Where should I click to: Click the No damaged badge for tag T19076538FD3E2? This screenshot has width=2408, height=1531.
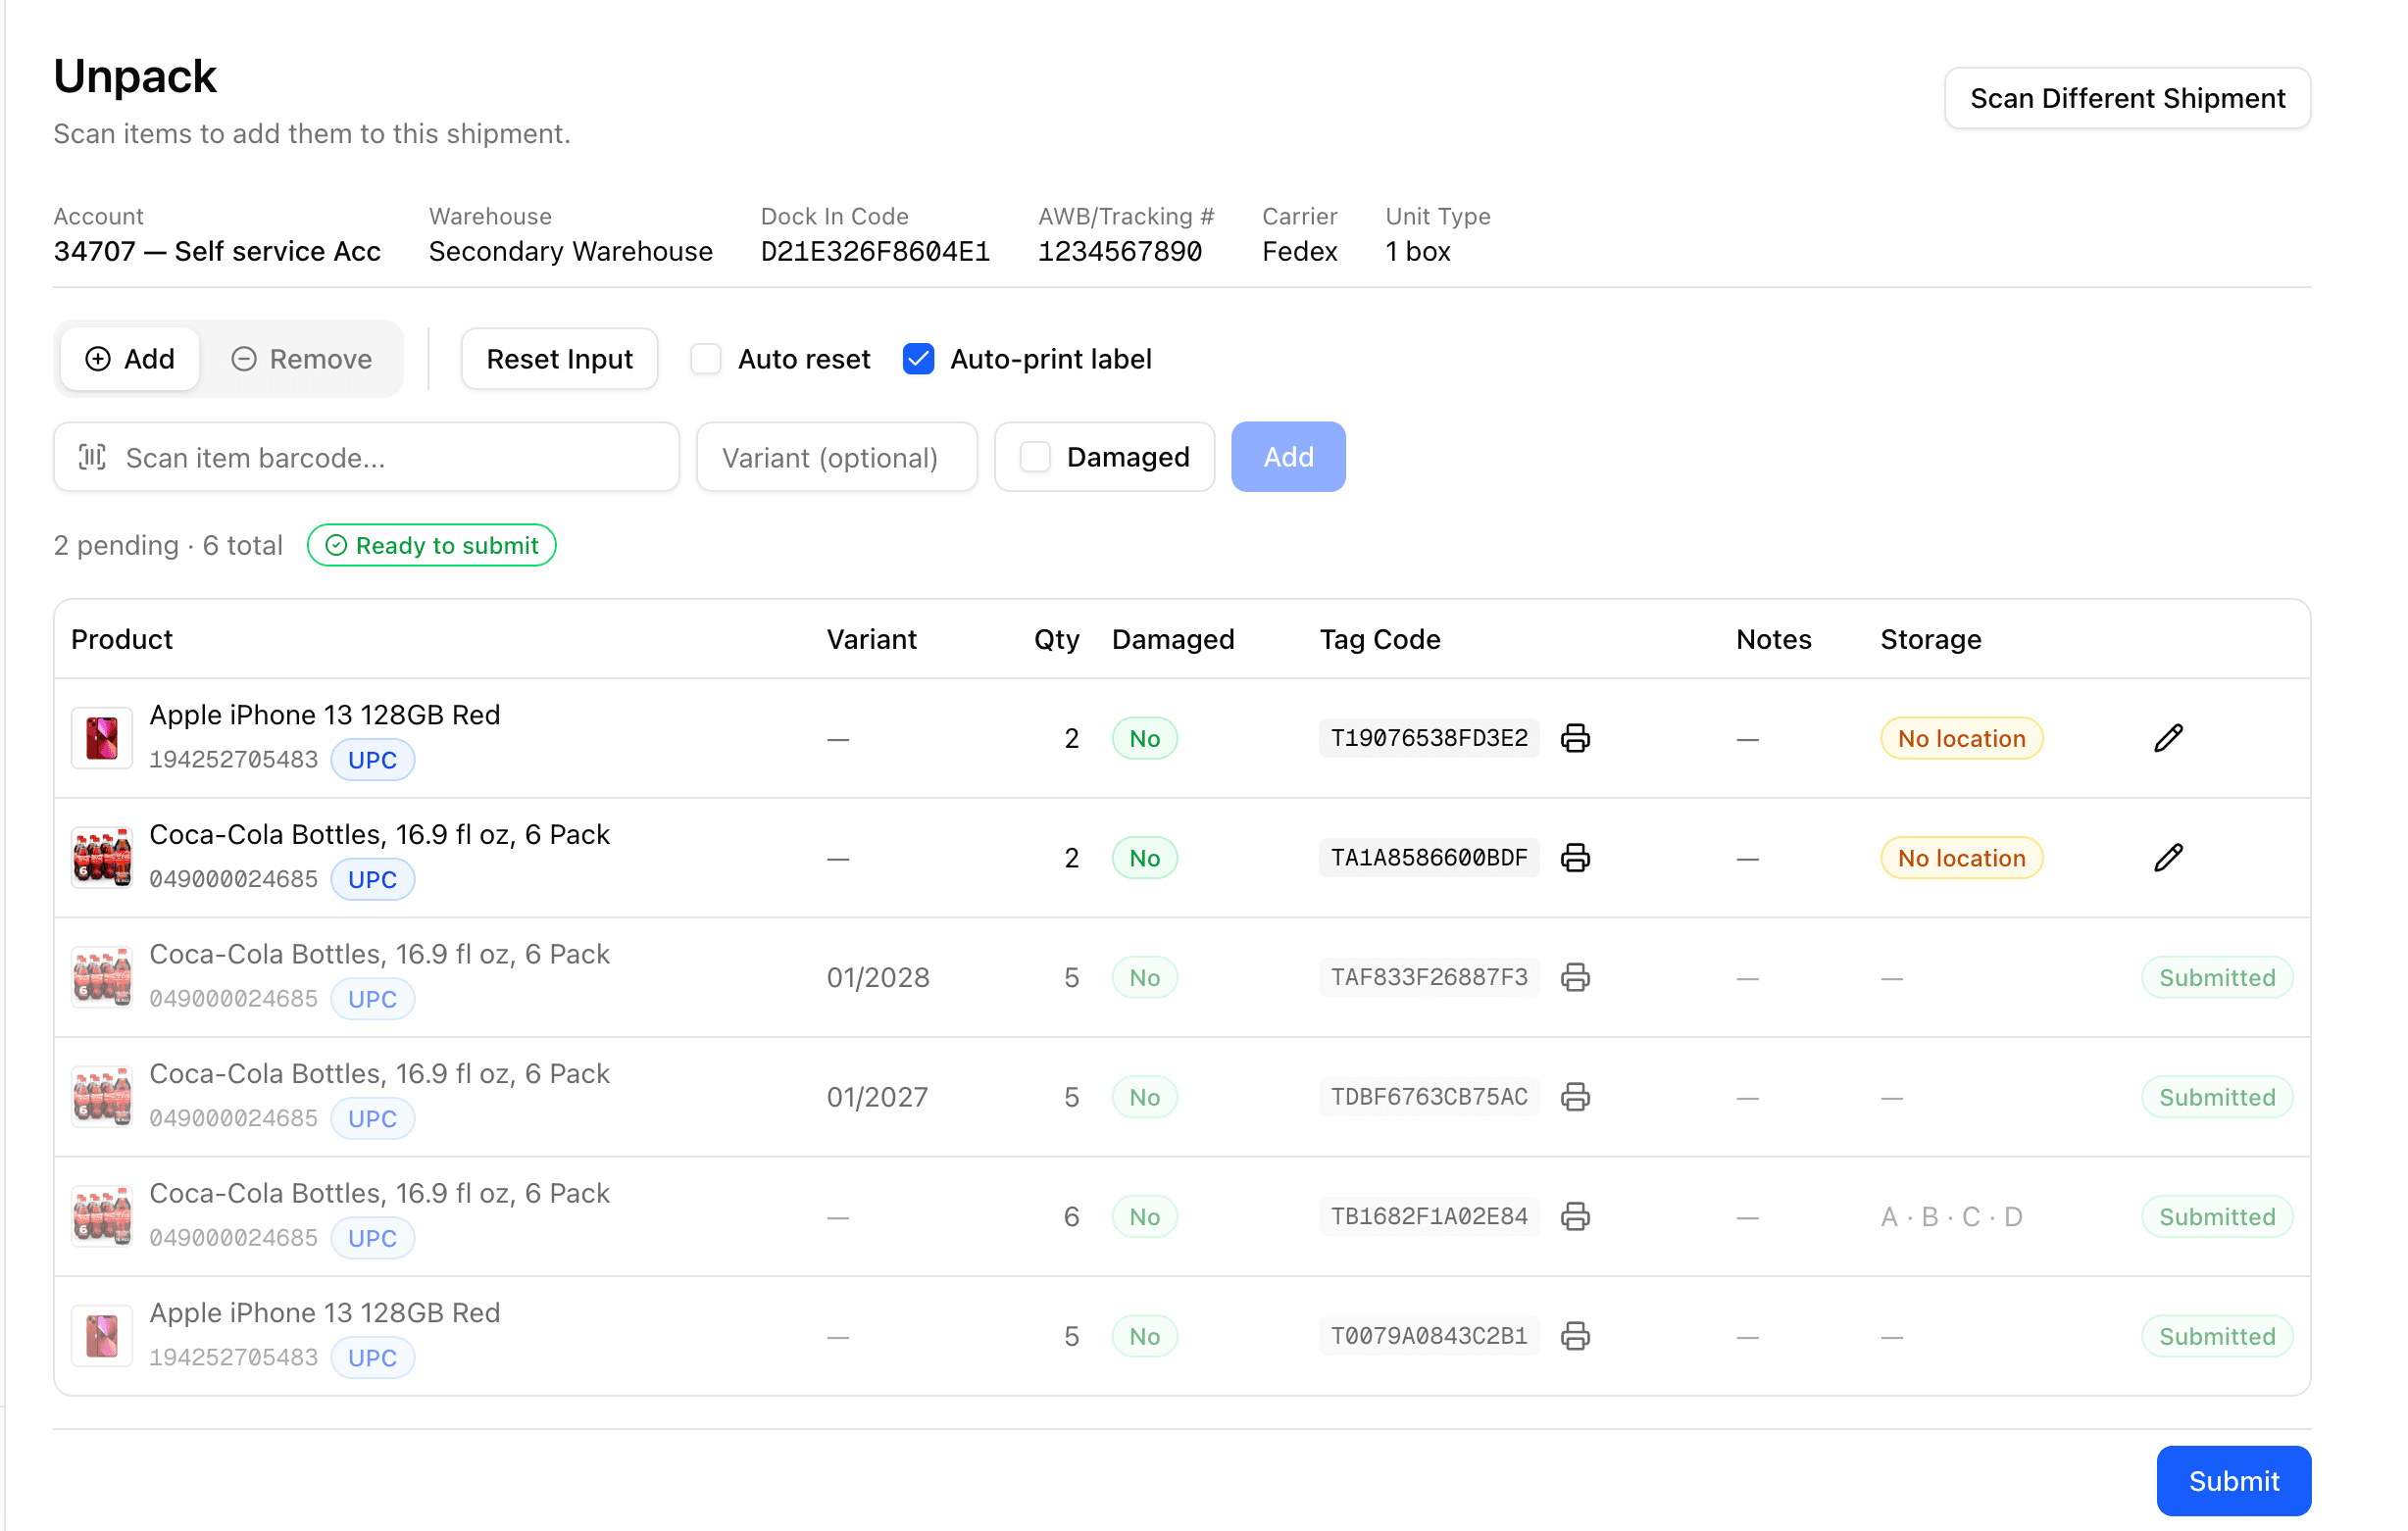tap(1144, 738)
